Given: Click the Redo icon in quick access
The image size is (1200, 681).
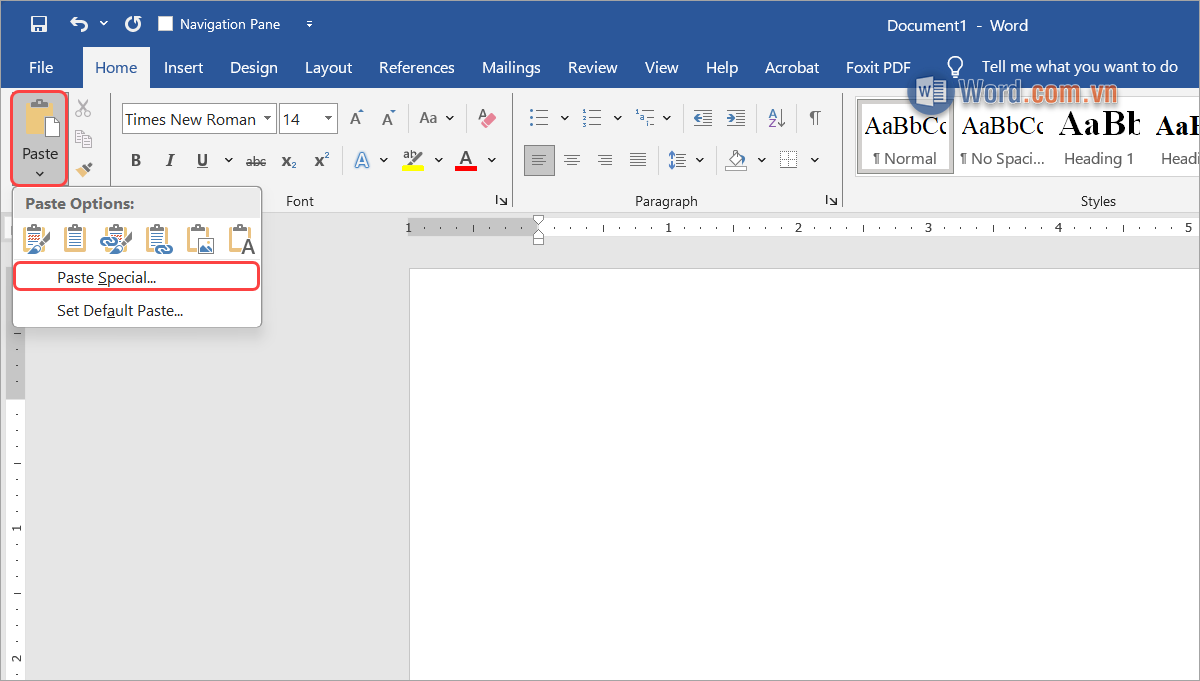Looking at the screenshot, I should (x=133, y=24).
